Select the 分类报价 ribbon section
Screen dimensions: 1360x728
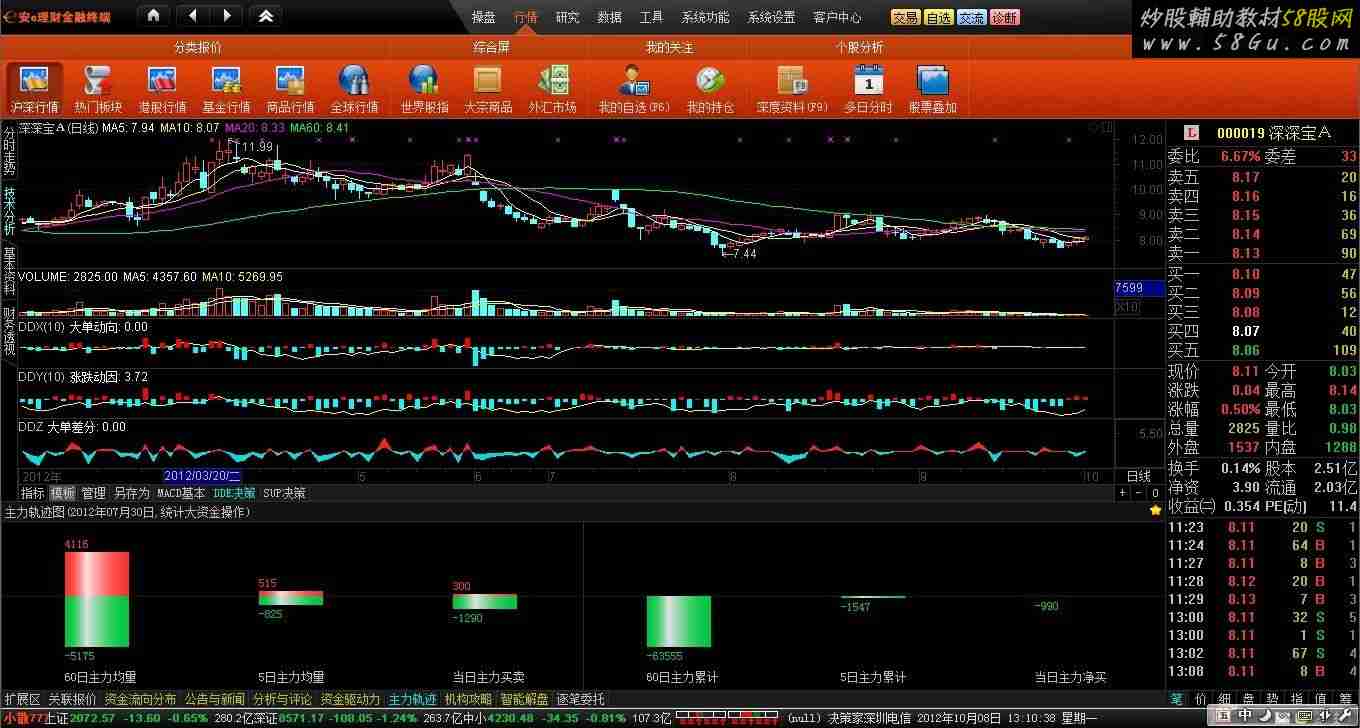[x=197, y=47]
